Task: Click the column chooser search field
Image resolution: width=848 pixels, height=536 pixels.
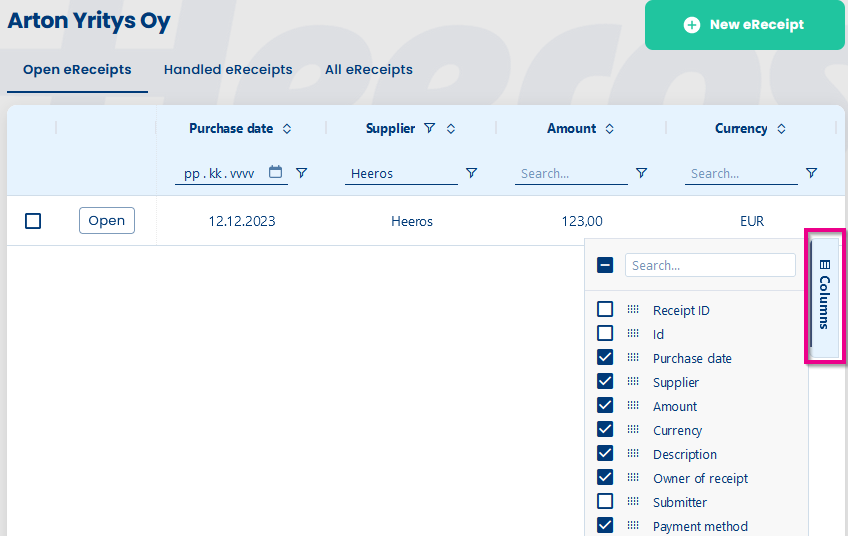Action: pos(709,265)
